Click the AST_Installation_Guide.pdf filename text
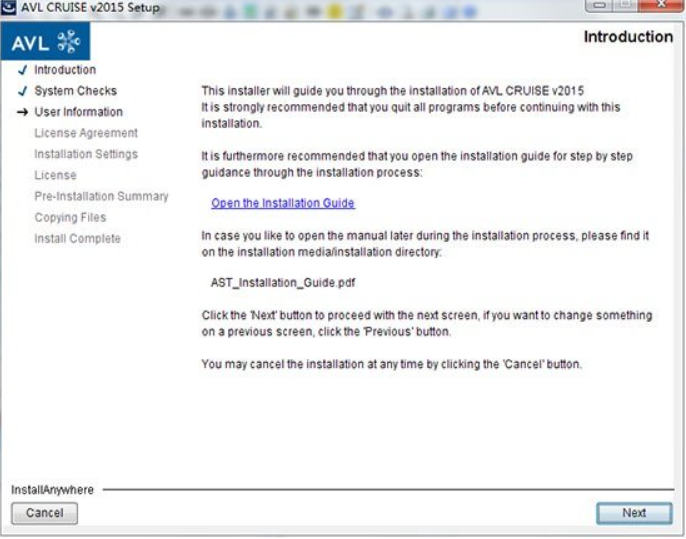The width and height of the screenshot is (686, 539). (x=283, y=283)
